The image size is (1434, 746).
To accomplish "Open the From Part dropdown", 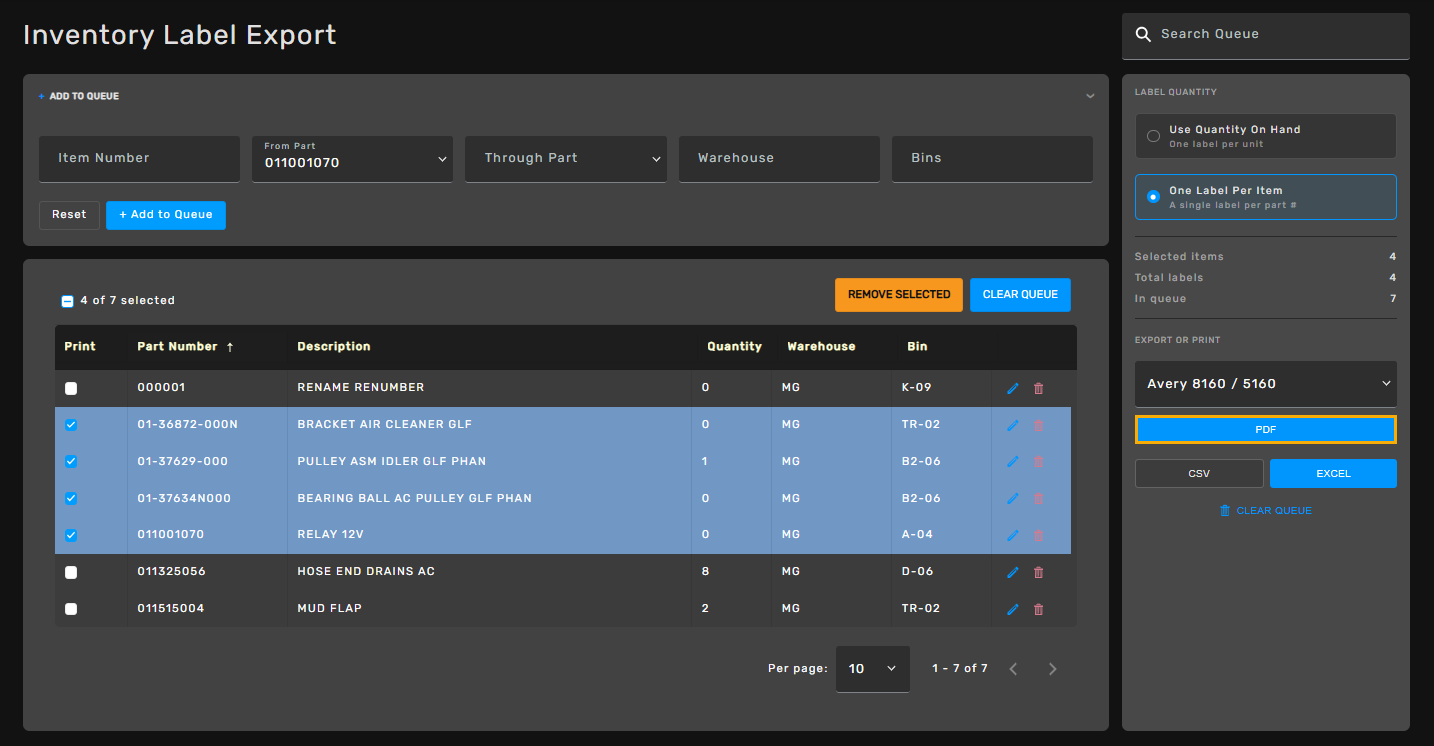I will pos(352,159).
